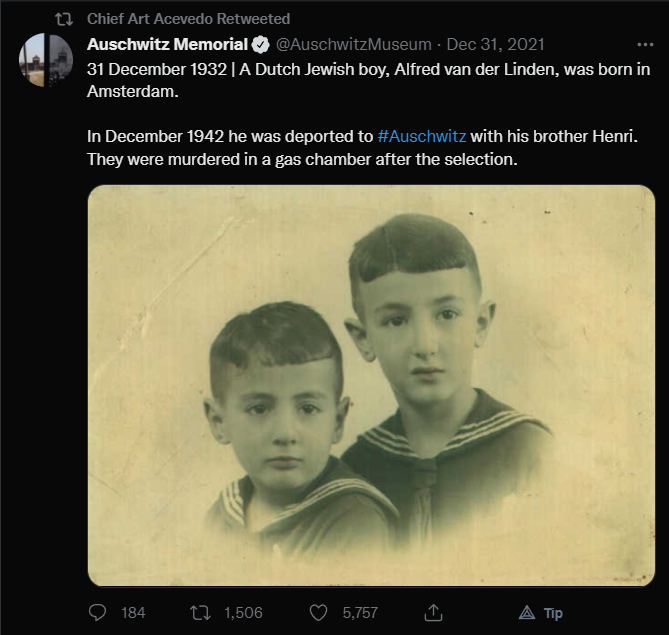
Task: Click the Dec 31, 2021 timestamp
Action: (x=495, y=44)
